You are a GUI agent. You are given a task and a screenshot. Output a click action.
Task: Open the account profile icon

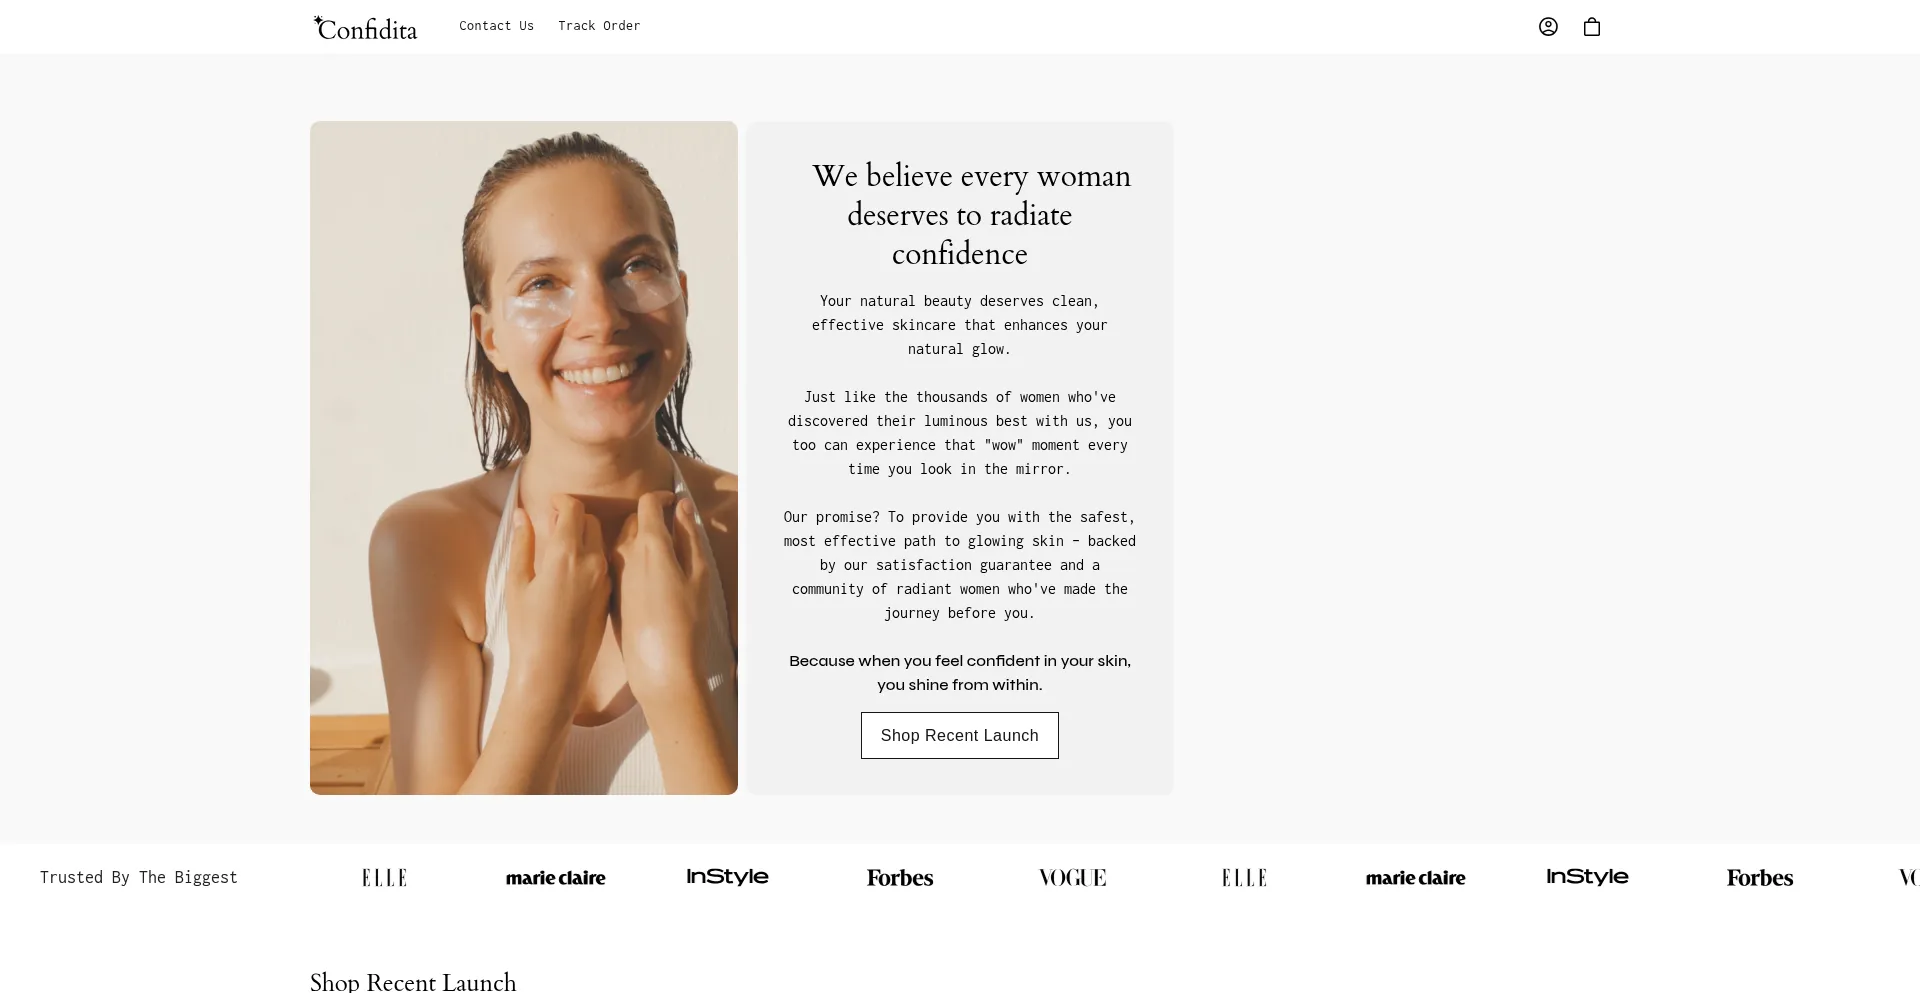click(x=1548, y=27)
